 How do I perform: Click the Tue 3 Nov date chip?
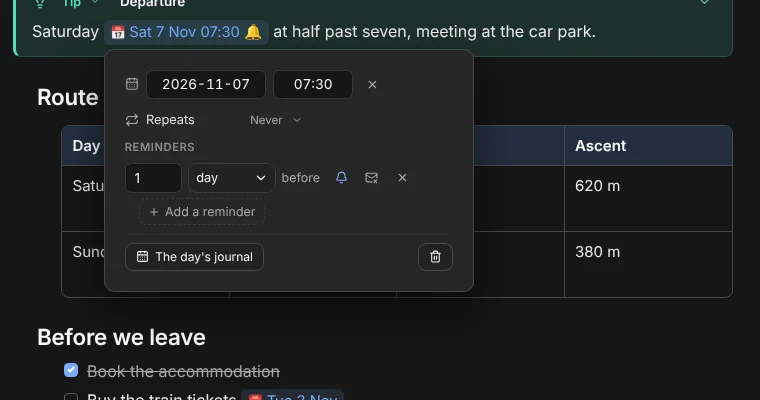pyautogui.click(x=292, y=396)
